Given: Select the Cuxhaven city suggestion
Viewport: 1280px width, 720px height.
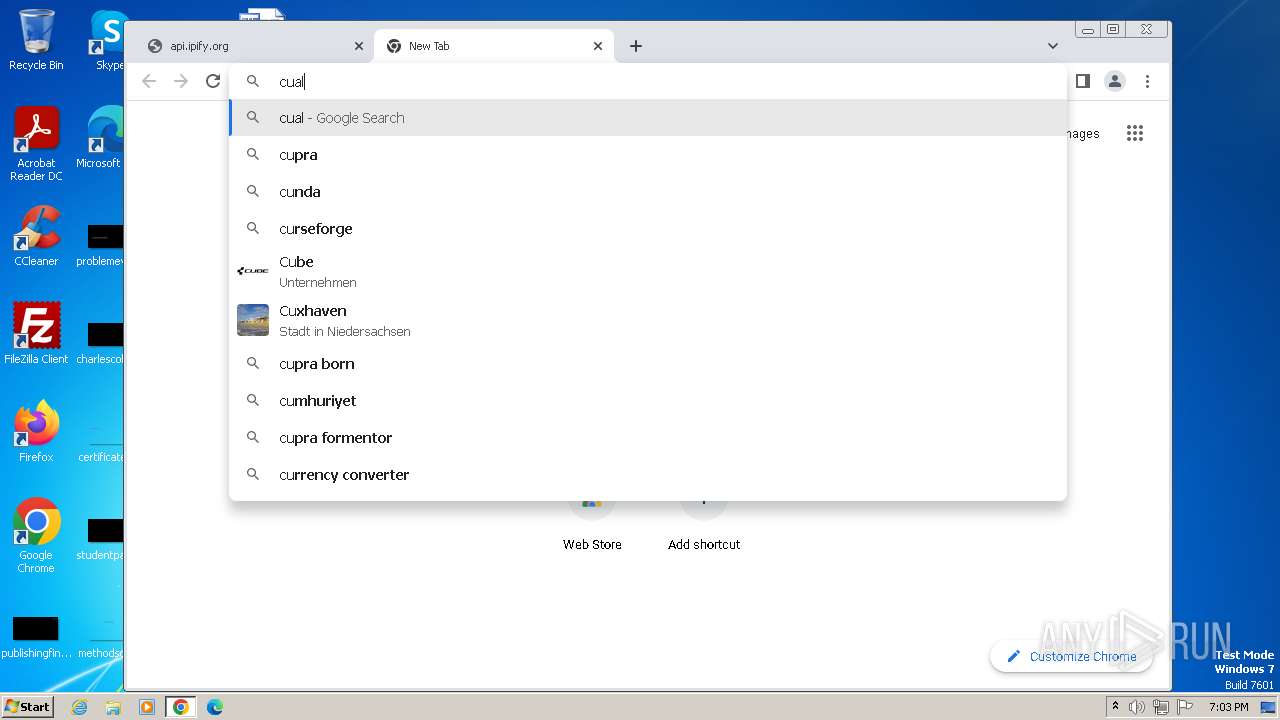Looking at the screenshot, I should pyautogui.click(x=648, y=320).
